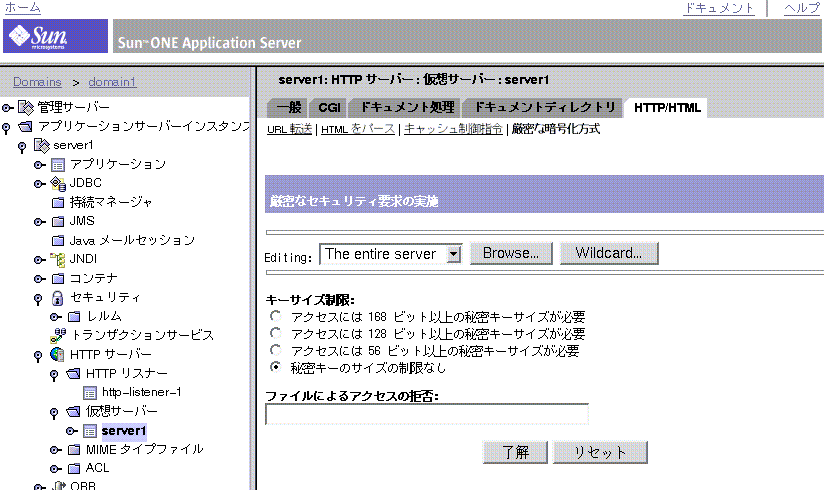Click the Sun Microsystems logo
This screenshot has height=490, width=824.
point(55,36)
